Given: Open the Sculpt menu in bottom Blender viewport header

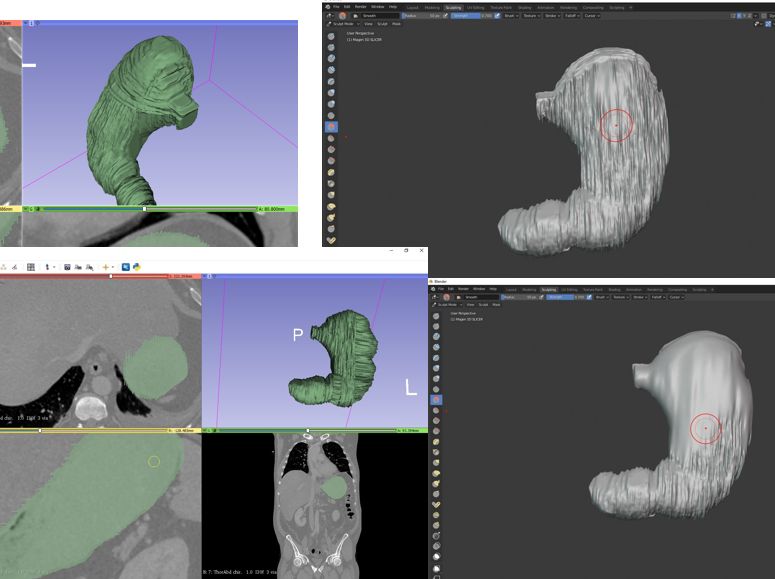Looking at the screenshot, I should tap(483, 305).
